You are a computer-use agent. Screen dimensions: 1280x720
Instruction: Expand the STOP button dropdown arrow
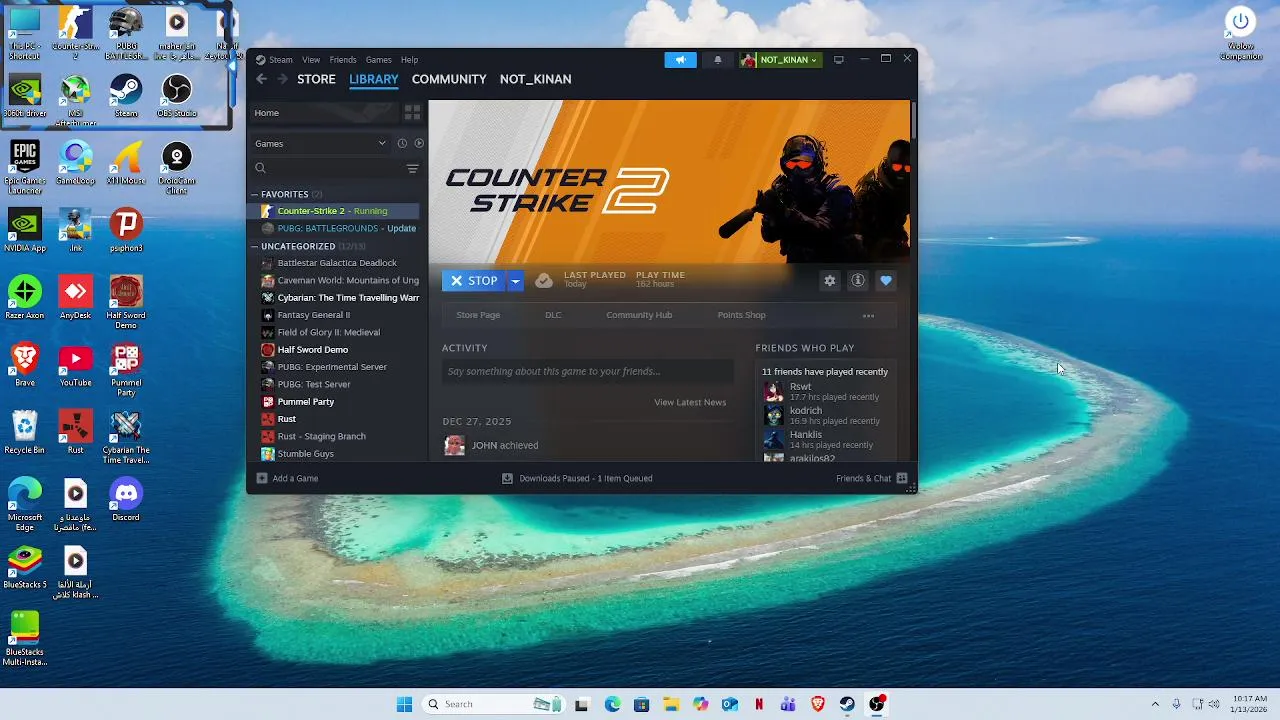coord(515,281)
